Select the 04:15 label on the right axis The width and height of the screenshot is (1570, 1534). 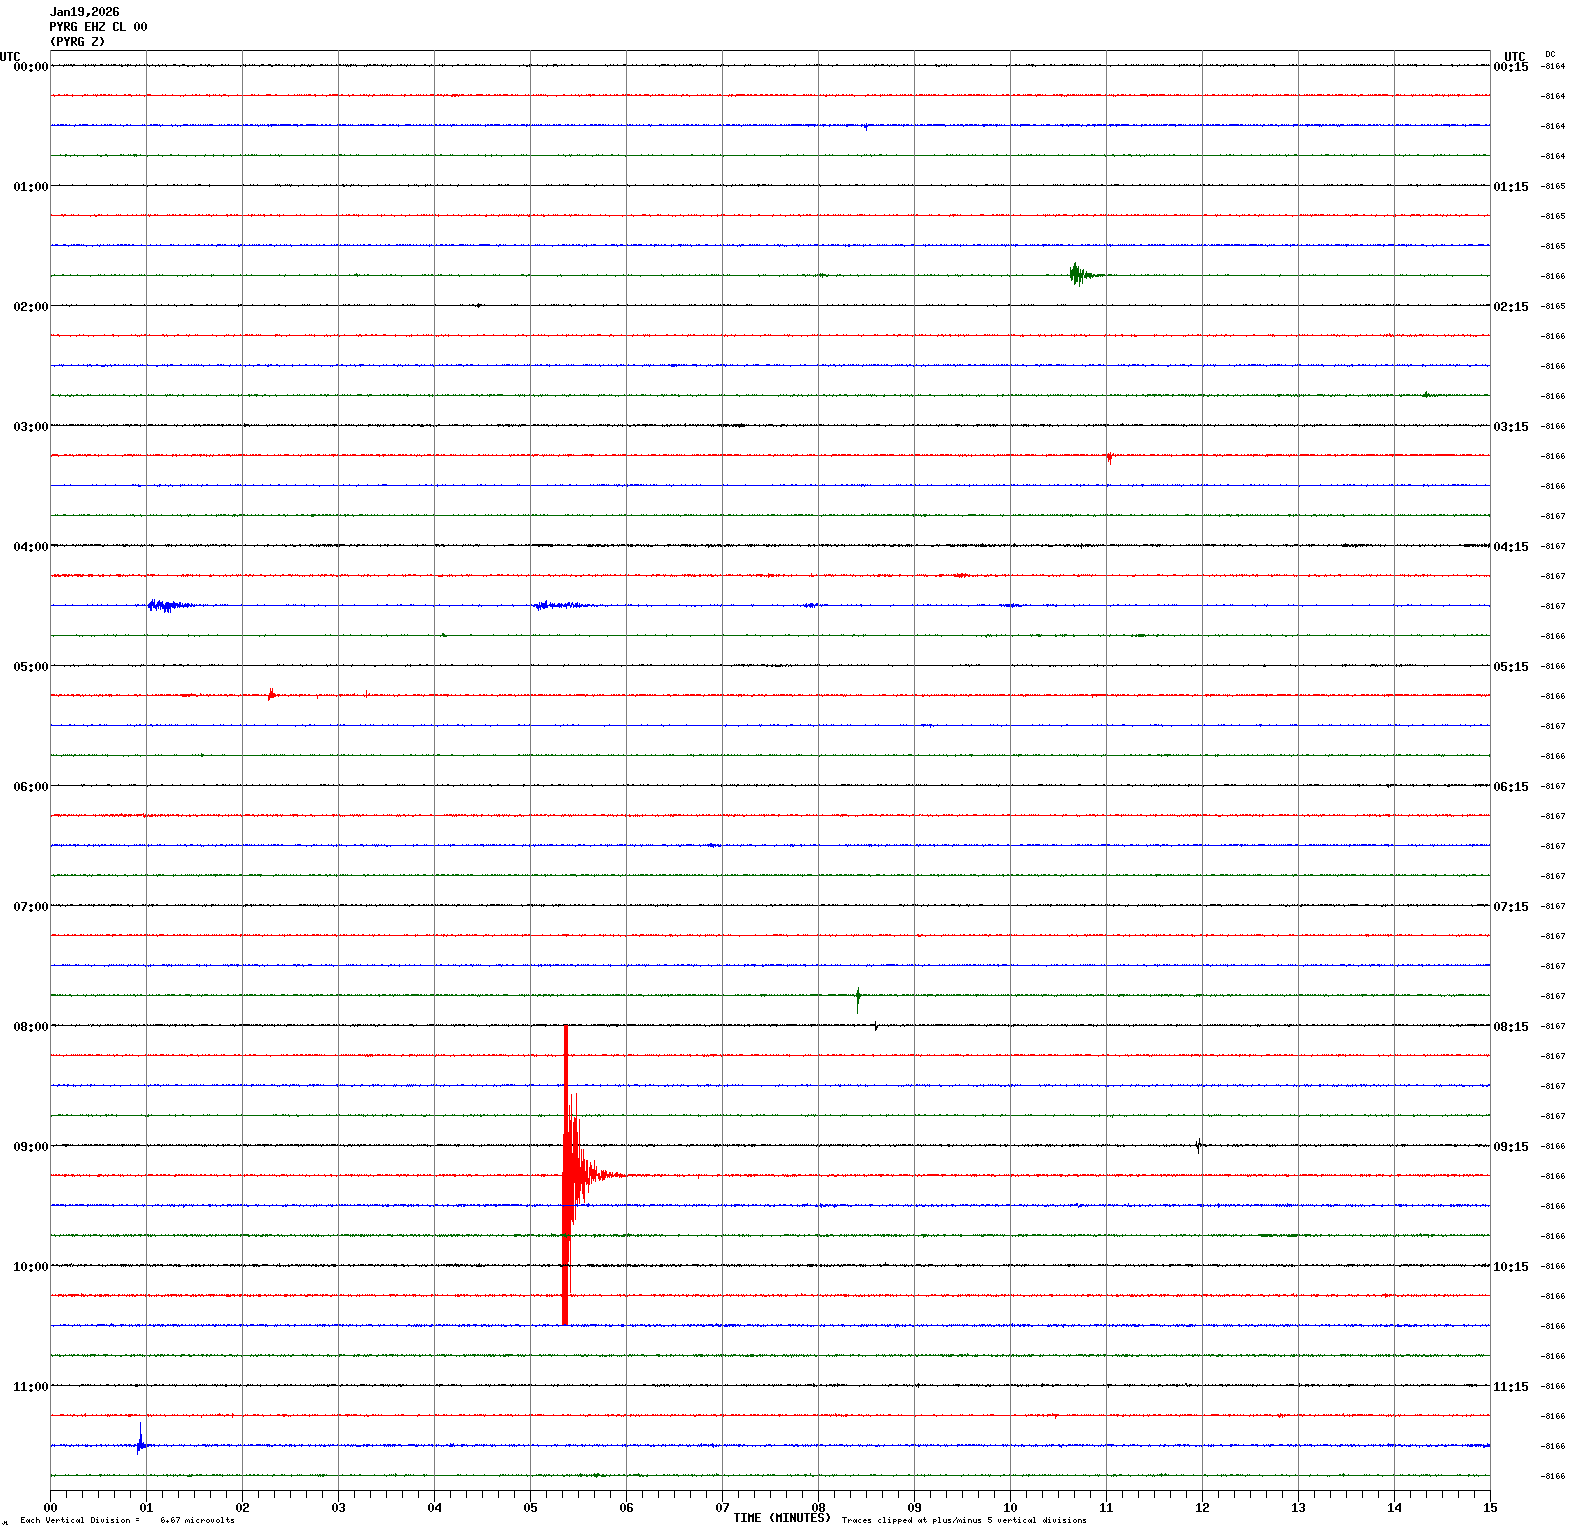click(x=1510, y=547)
